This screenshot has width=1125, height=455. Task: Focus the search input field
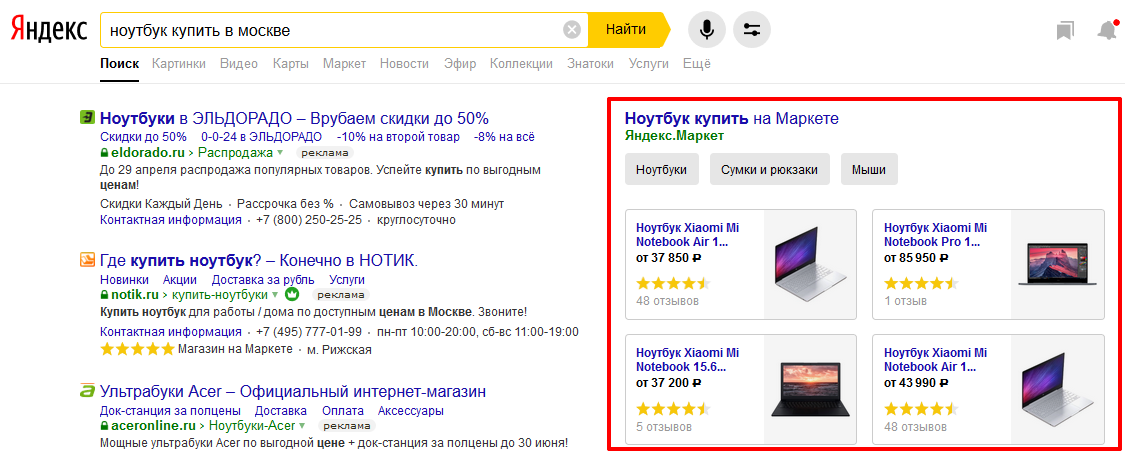click(x=331, y=30)
